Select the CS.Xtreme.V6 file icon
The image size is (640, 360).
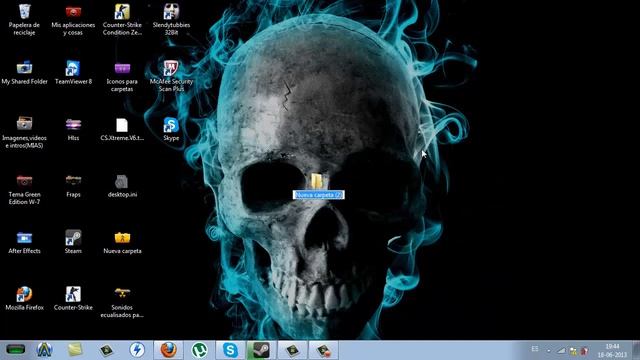point(122,129)
